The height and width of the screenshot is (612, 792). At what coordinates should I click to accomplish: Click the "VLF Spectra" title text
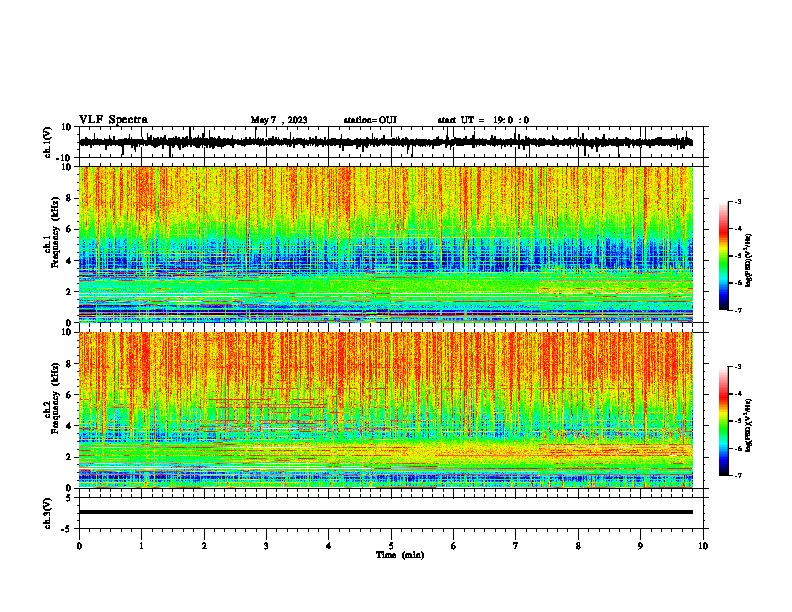pos(113,120)
